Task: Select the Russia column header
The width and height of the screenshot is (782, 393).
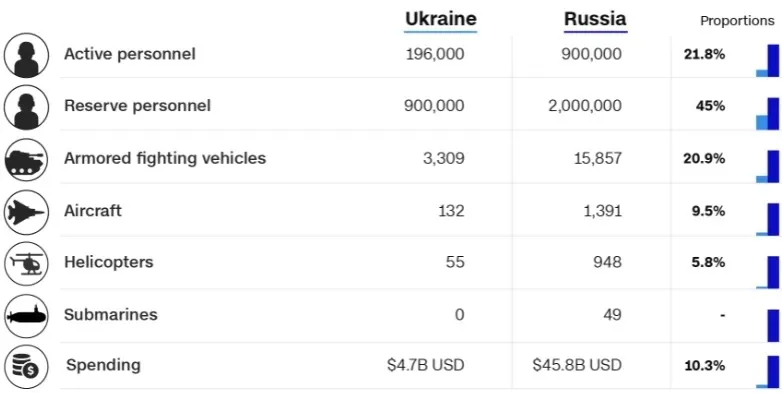Action: pyautogui.click(x=595, y=19)
